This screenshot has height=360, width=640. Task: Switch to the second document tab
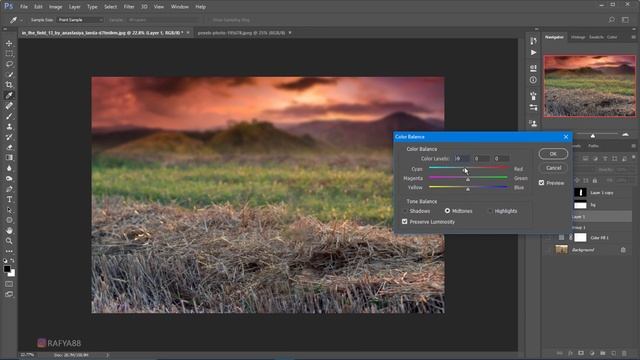[241, 33]
